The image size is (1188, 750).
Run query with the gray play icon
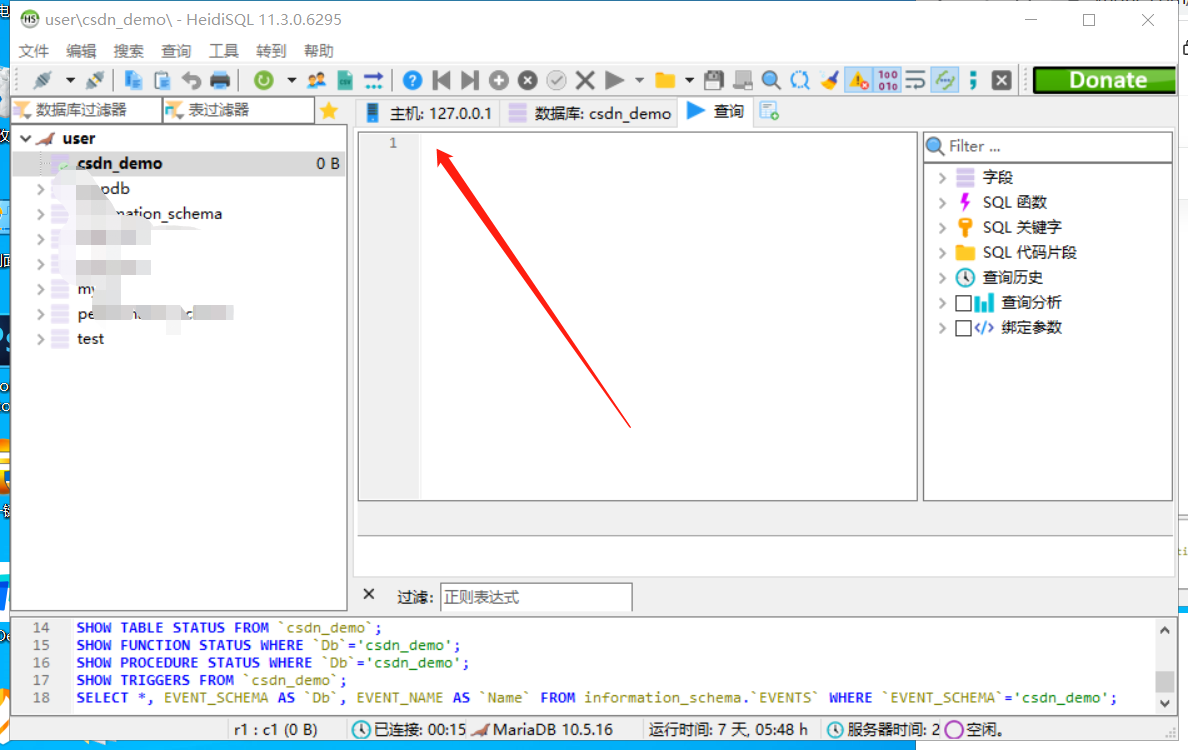point(614,80)
